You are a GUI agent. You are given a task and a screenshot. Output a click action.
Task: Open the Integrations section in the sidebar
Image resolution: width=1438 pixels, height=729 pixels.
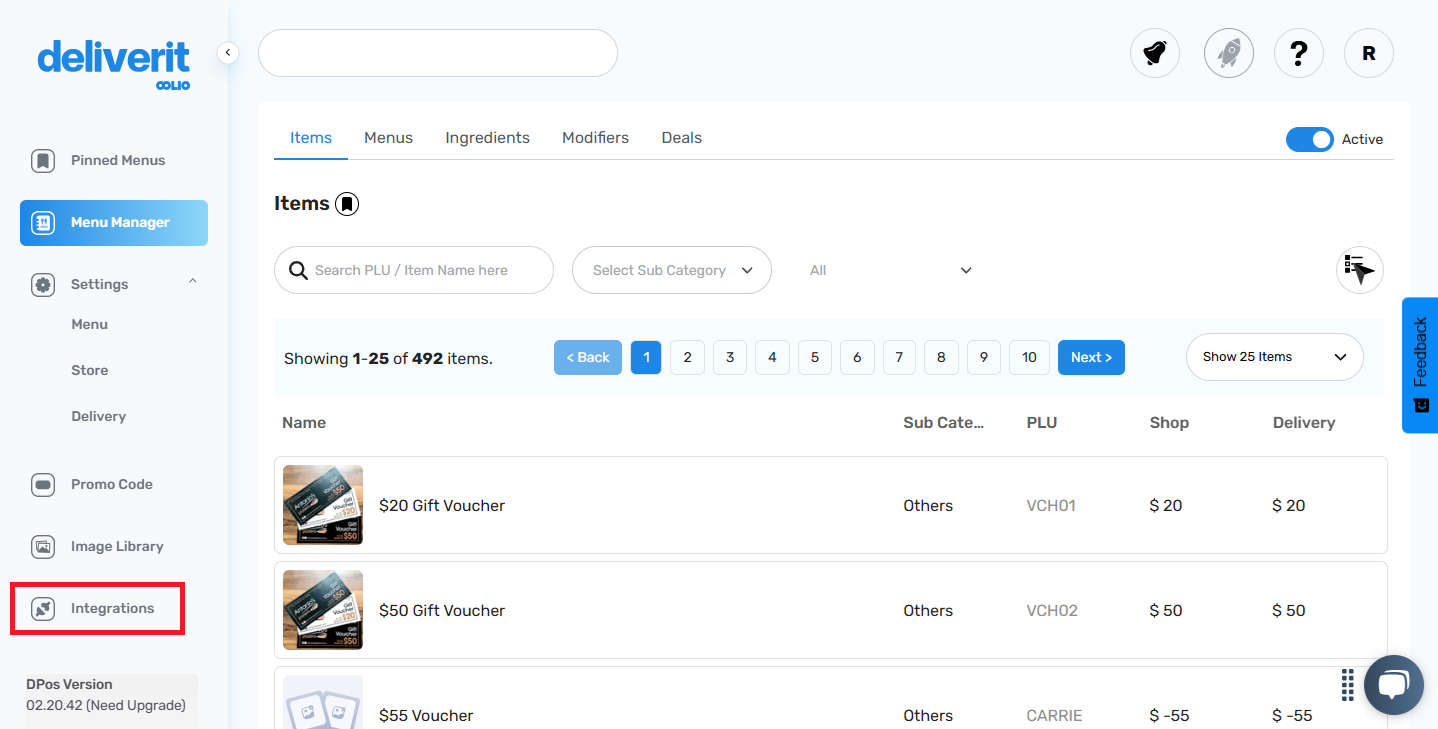pyautogui.click(x=113, y=607)
